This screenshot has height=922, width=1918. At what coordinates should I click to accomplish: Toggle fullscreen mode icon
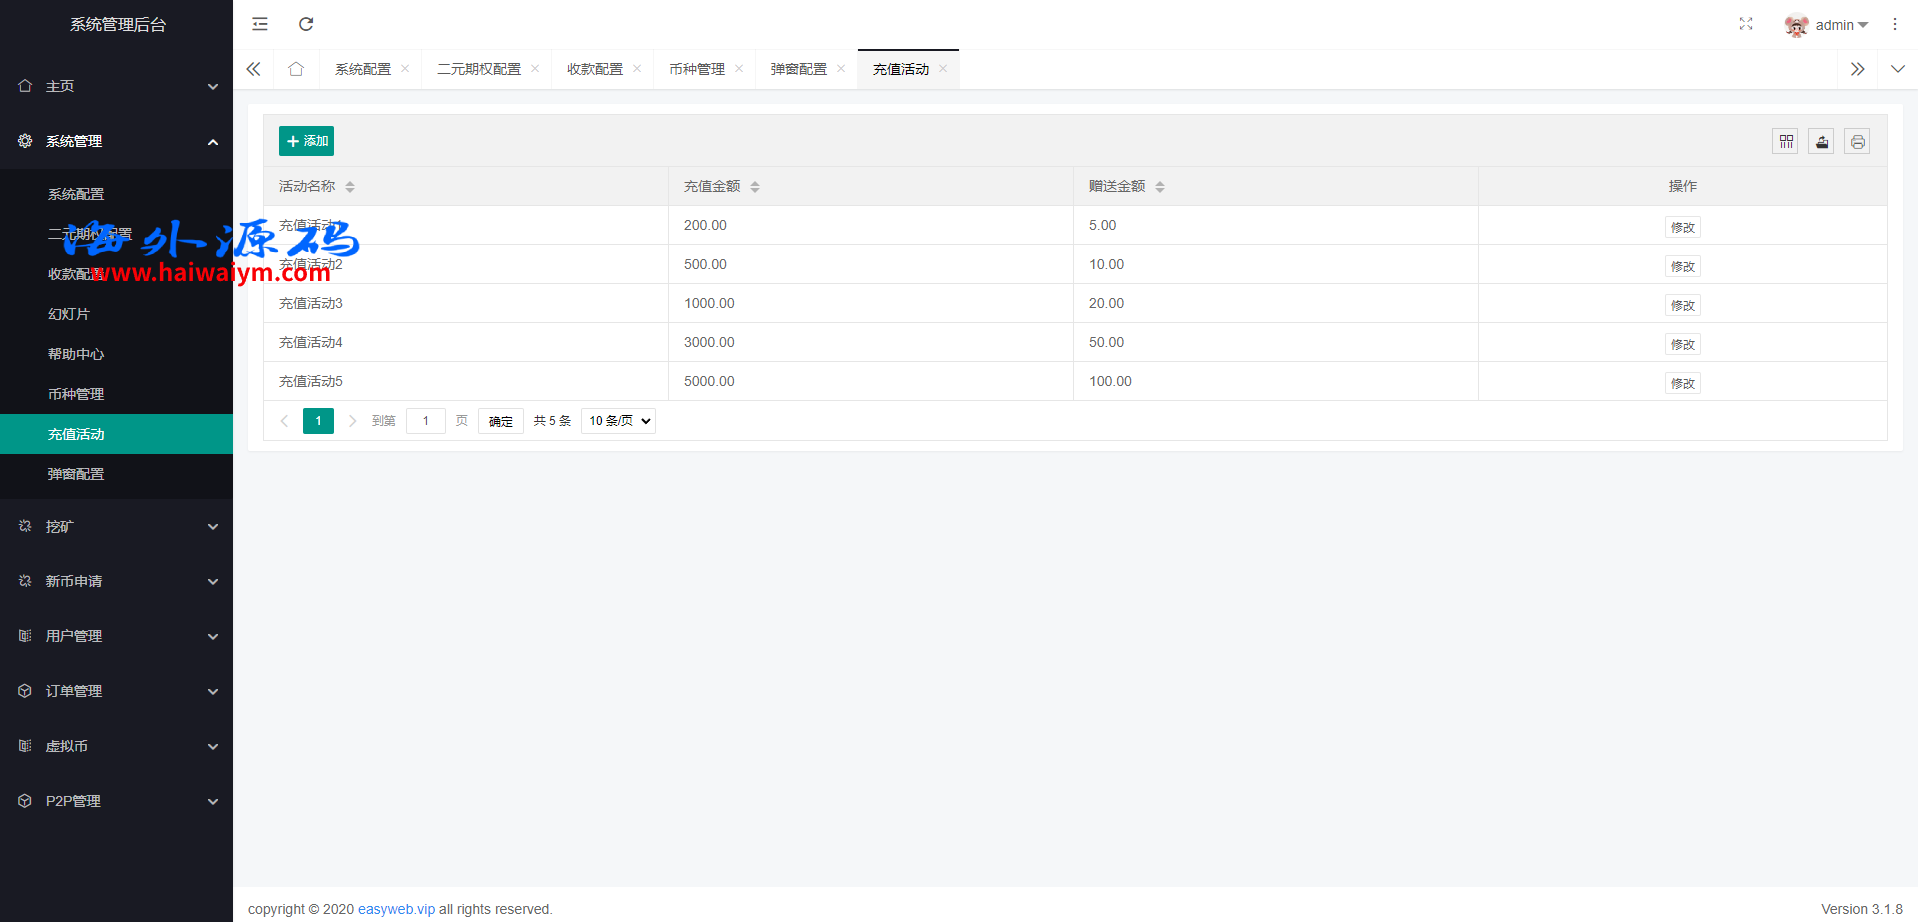click(x=1745, y=24)
